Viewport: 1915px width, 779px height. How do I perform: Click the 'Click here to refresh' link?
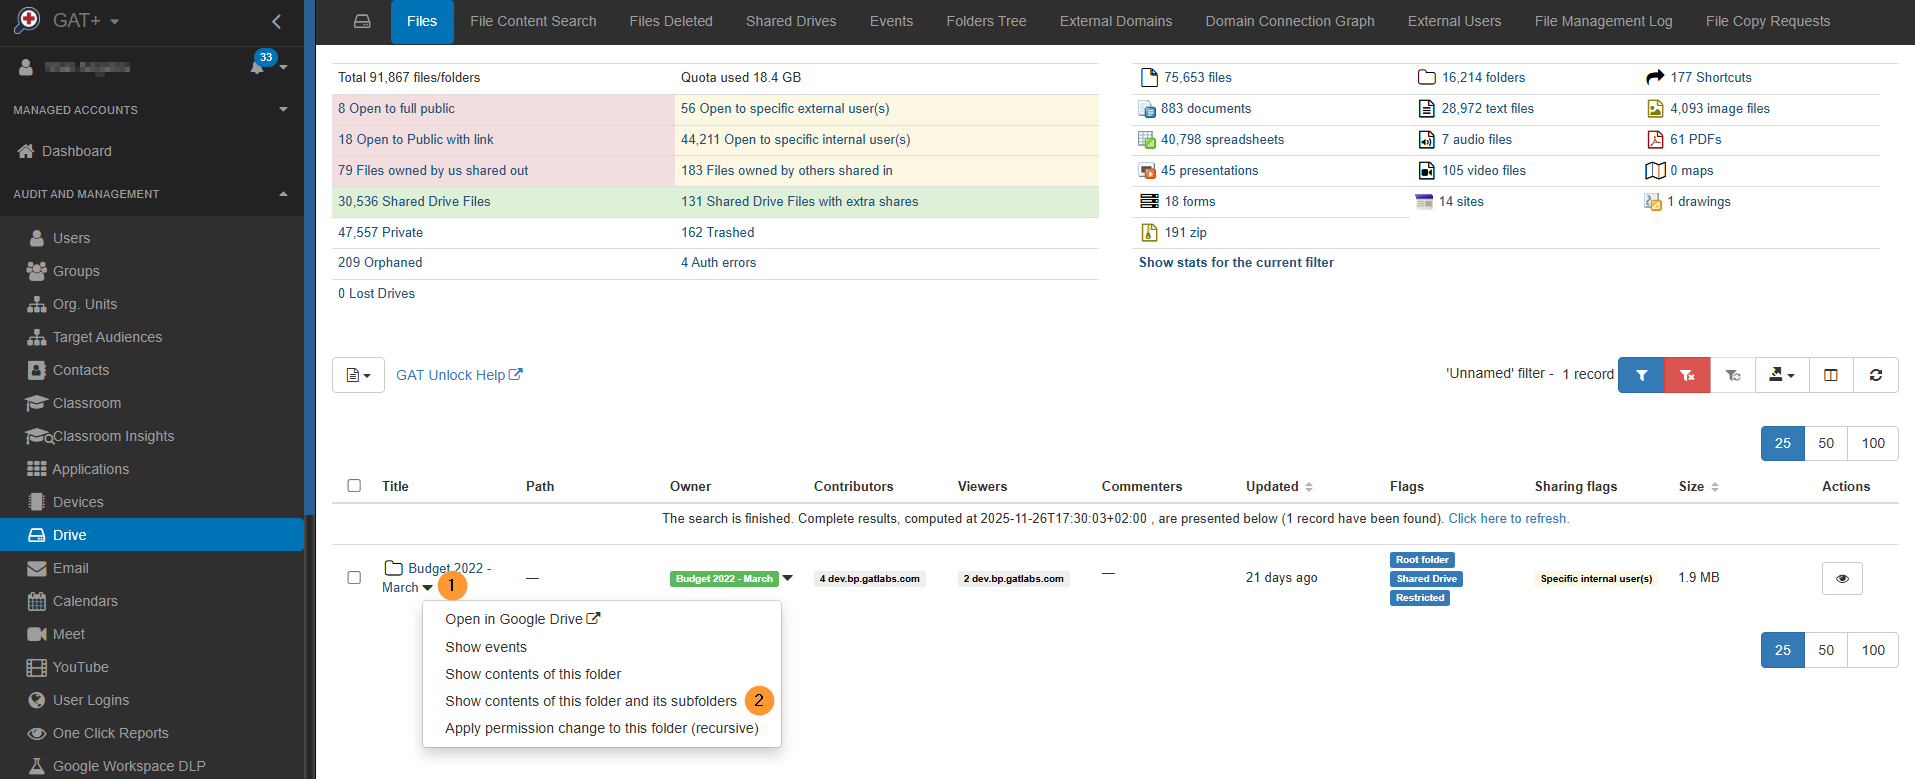(x=1508, y=518)
